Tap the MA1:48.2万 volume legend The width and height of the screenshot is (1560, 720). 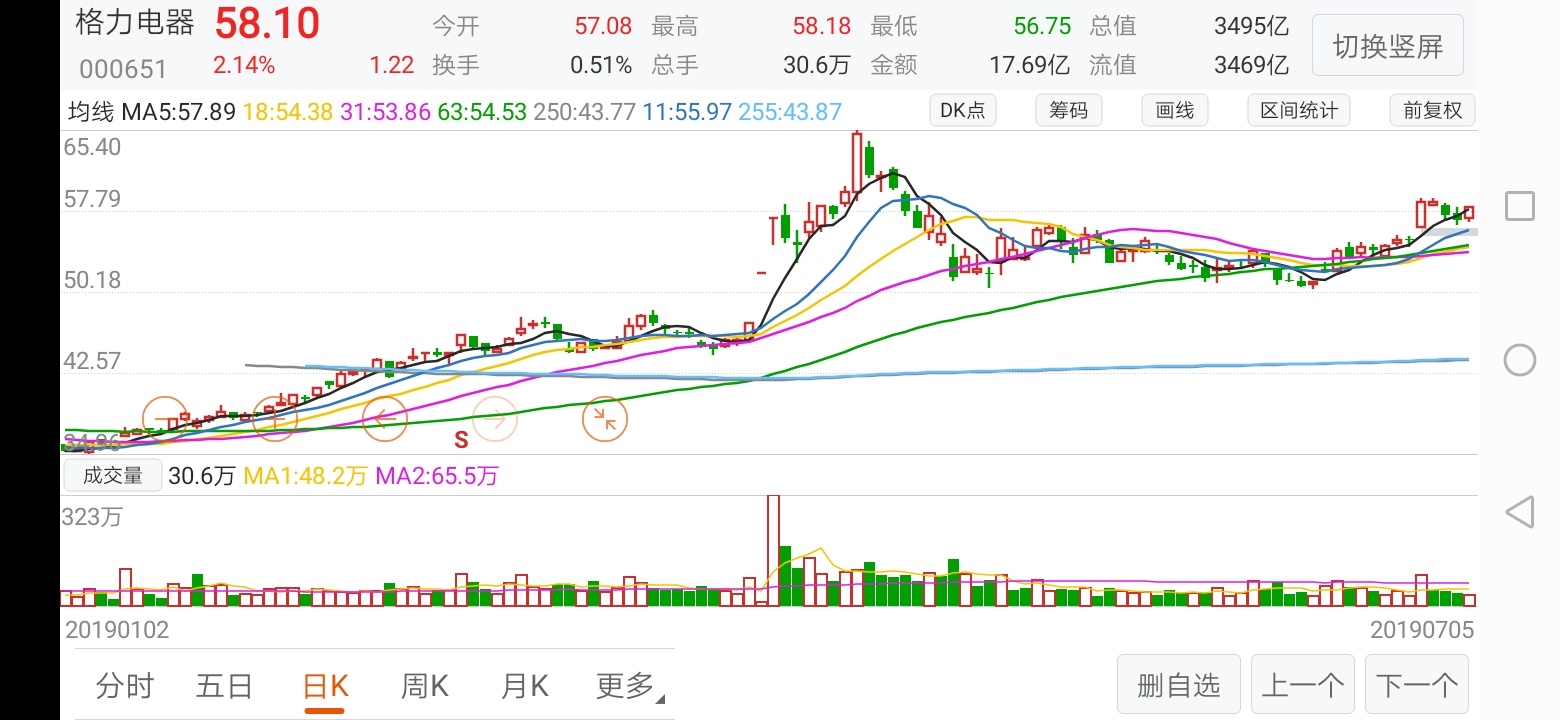click(x=306, y=476)
